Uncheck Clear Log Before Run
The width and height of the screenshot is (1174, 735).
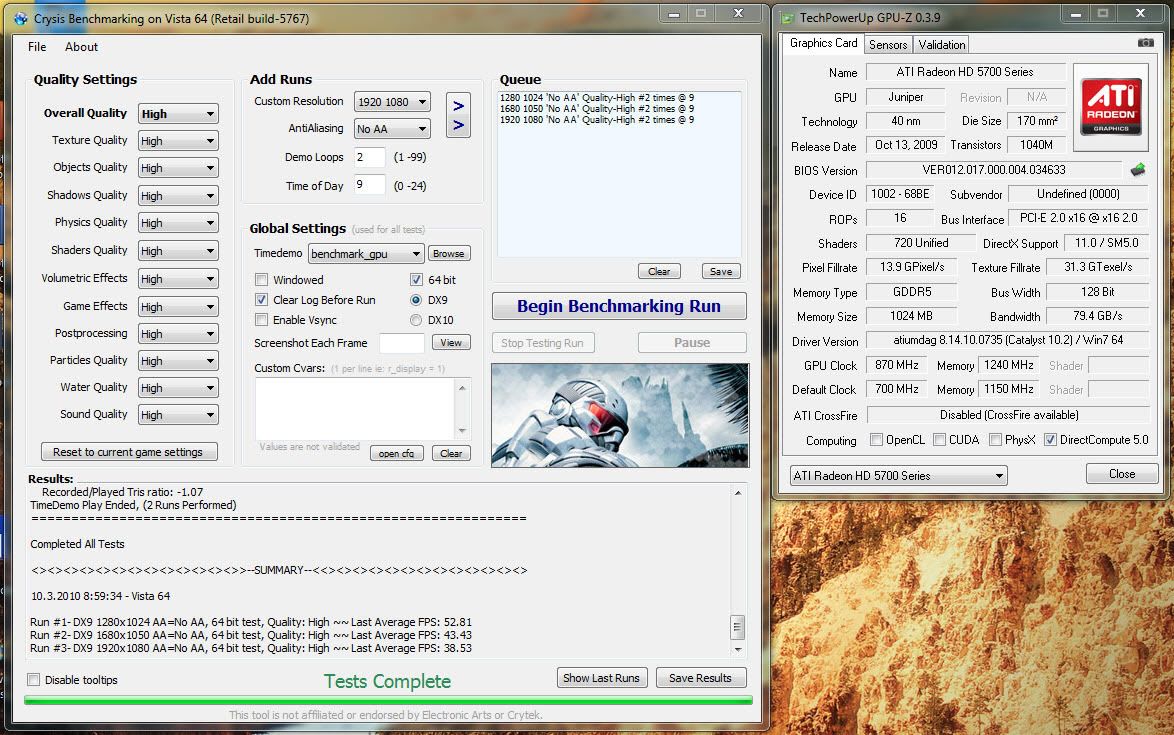[261, 300]
